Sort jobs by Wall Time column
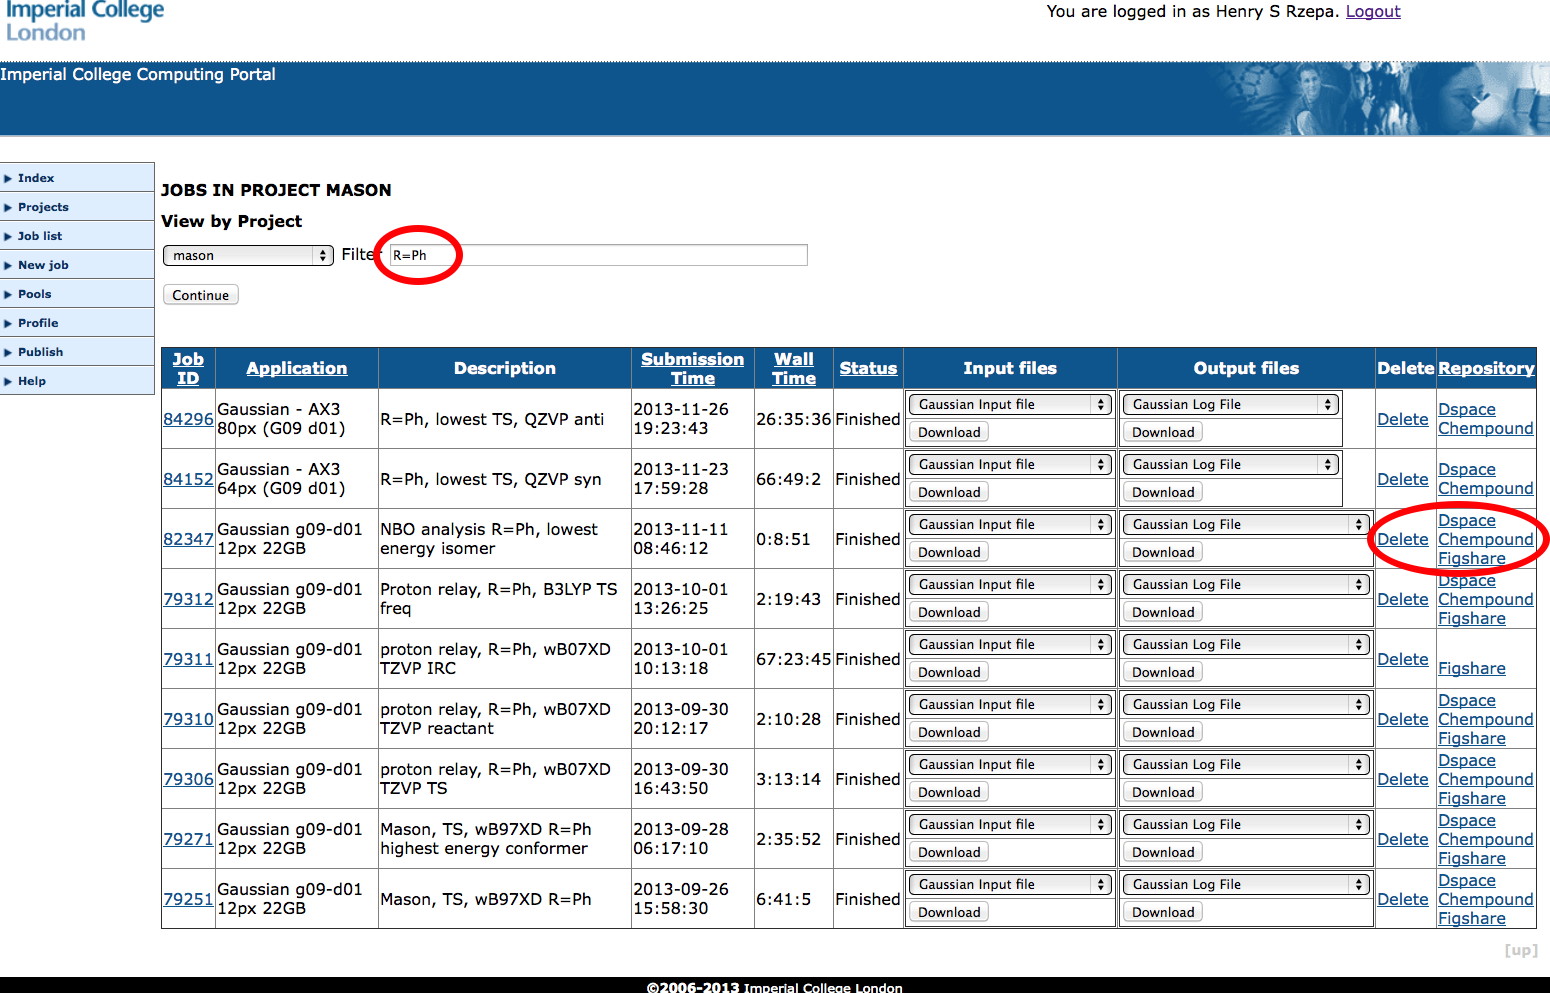Viewport: 1550px width, 993px height. pyautogui.click(x=793, y=368)
